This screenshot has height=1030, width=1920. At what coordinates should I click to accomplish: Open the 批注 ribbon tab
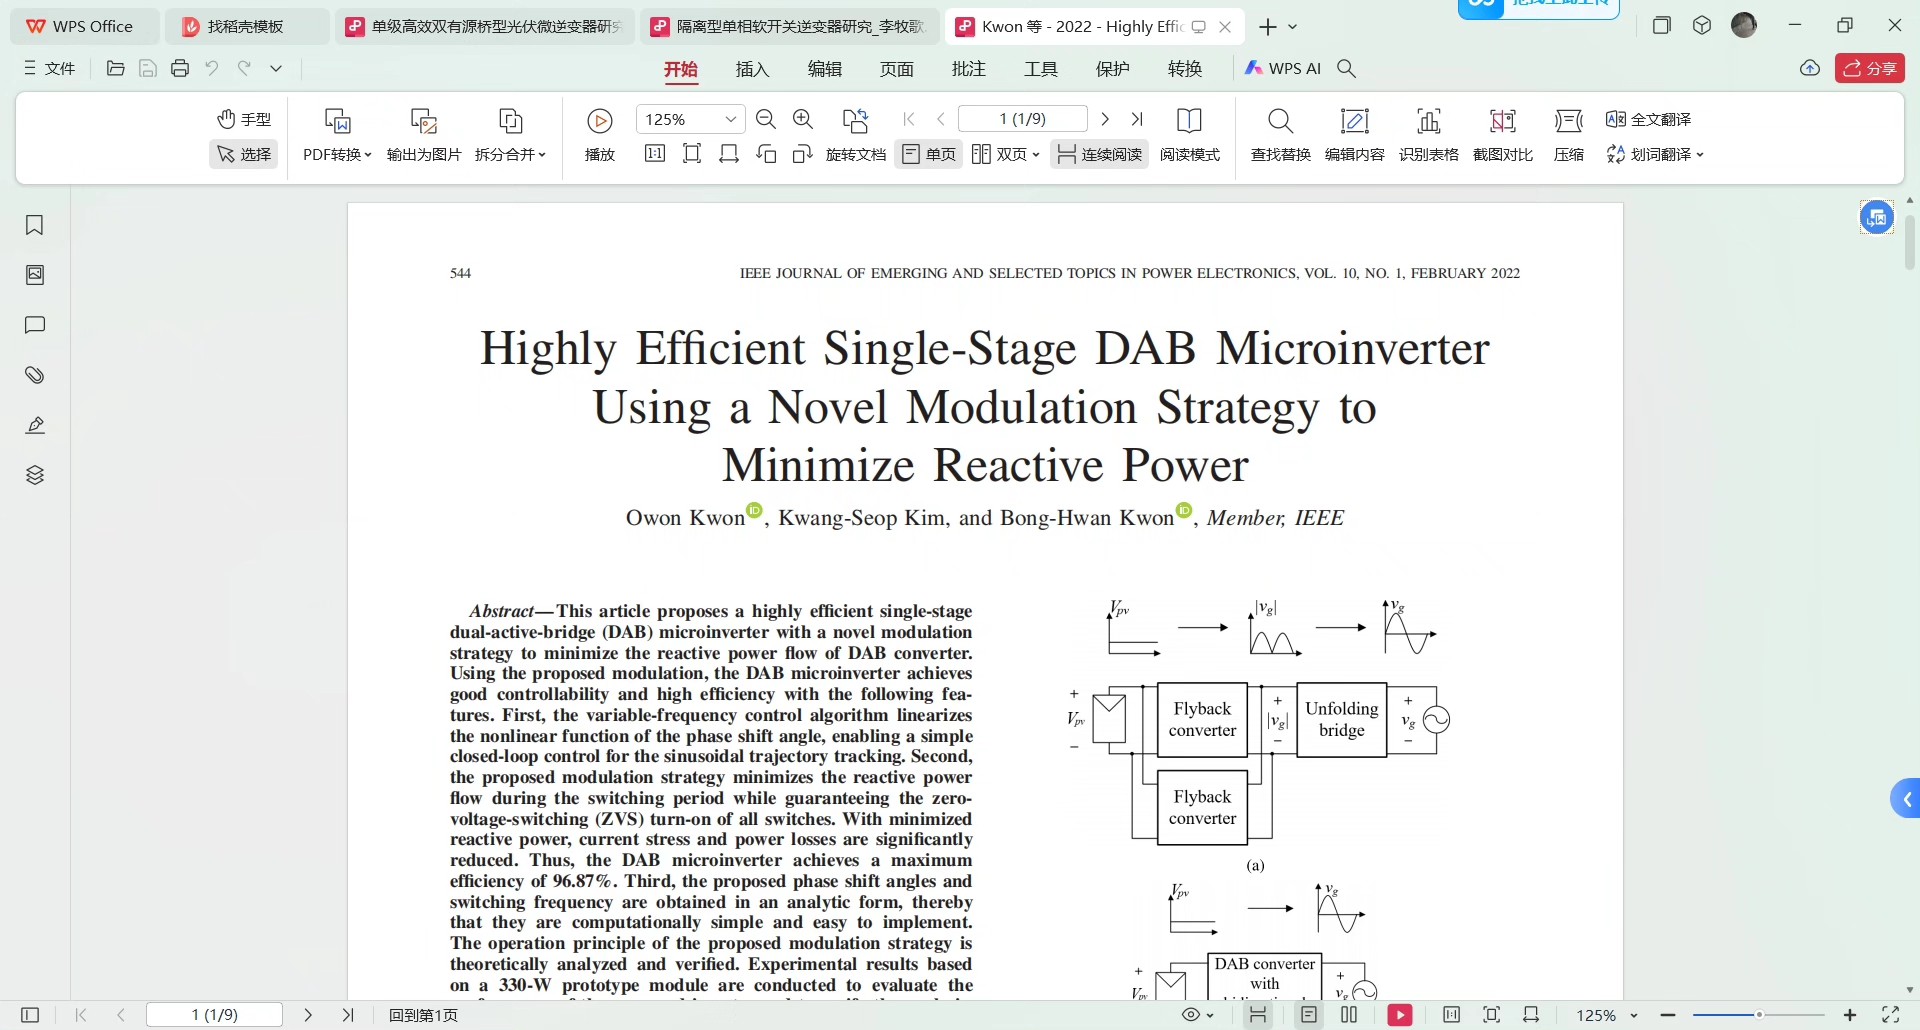point(969,69)
